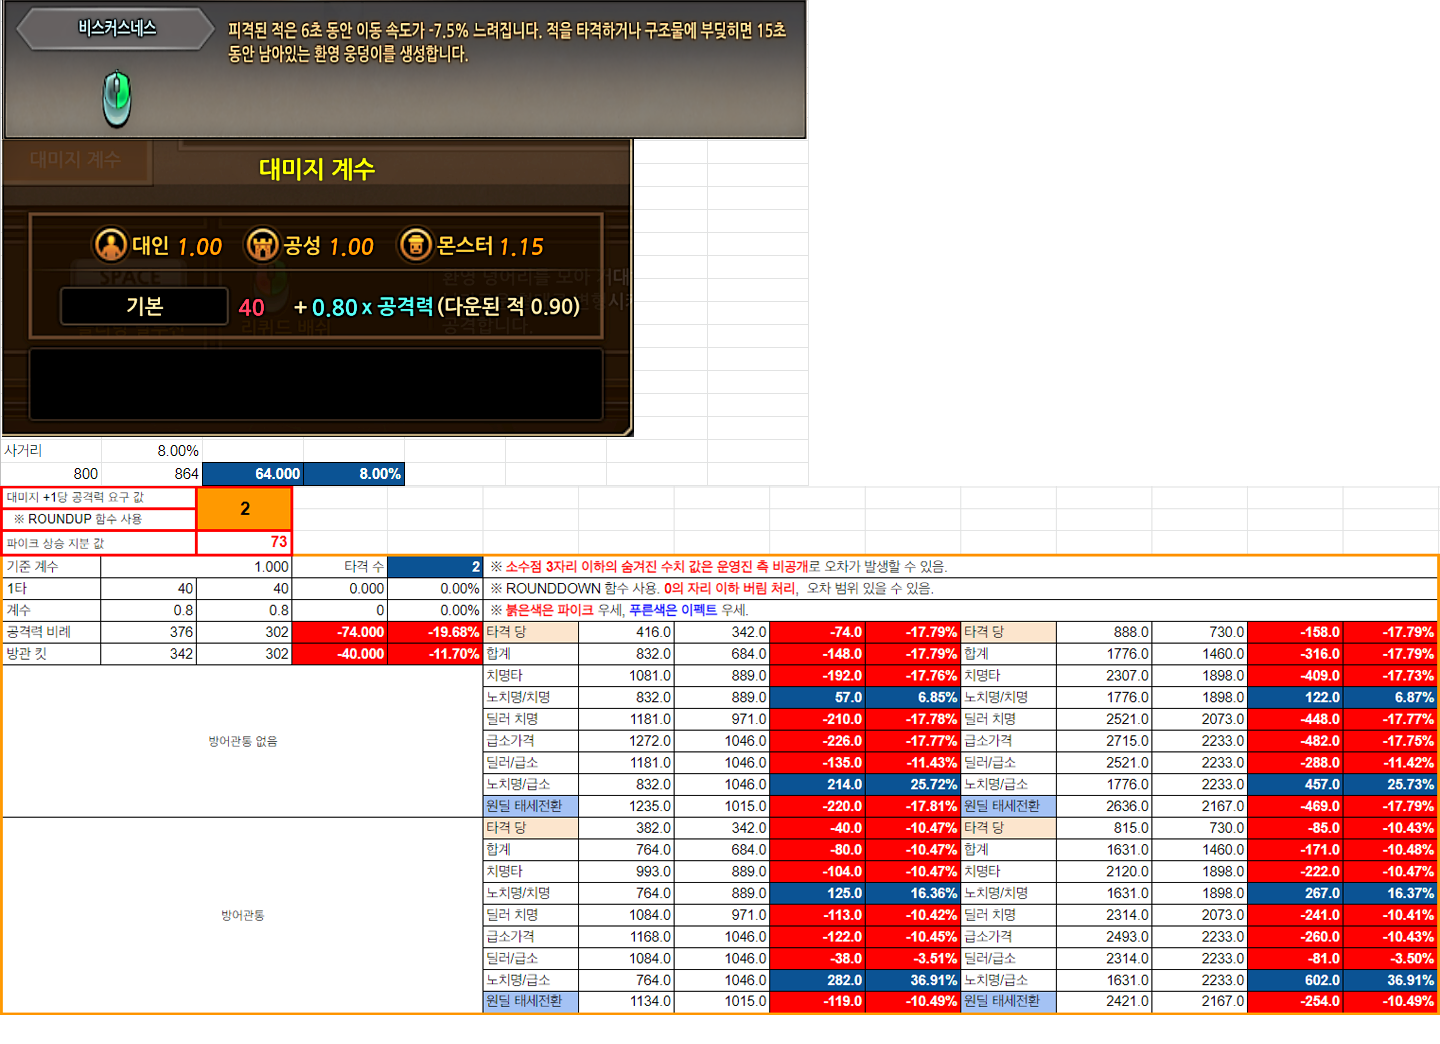Image resolution: width=1440 pixels, height=1044 pixels.
Task: Select the 864 cell
Action: [x=152, y=474]
